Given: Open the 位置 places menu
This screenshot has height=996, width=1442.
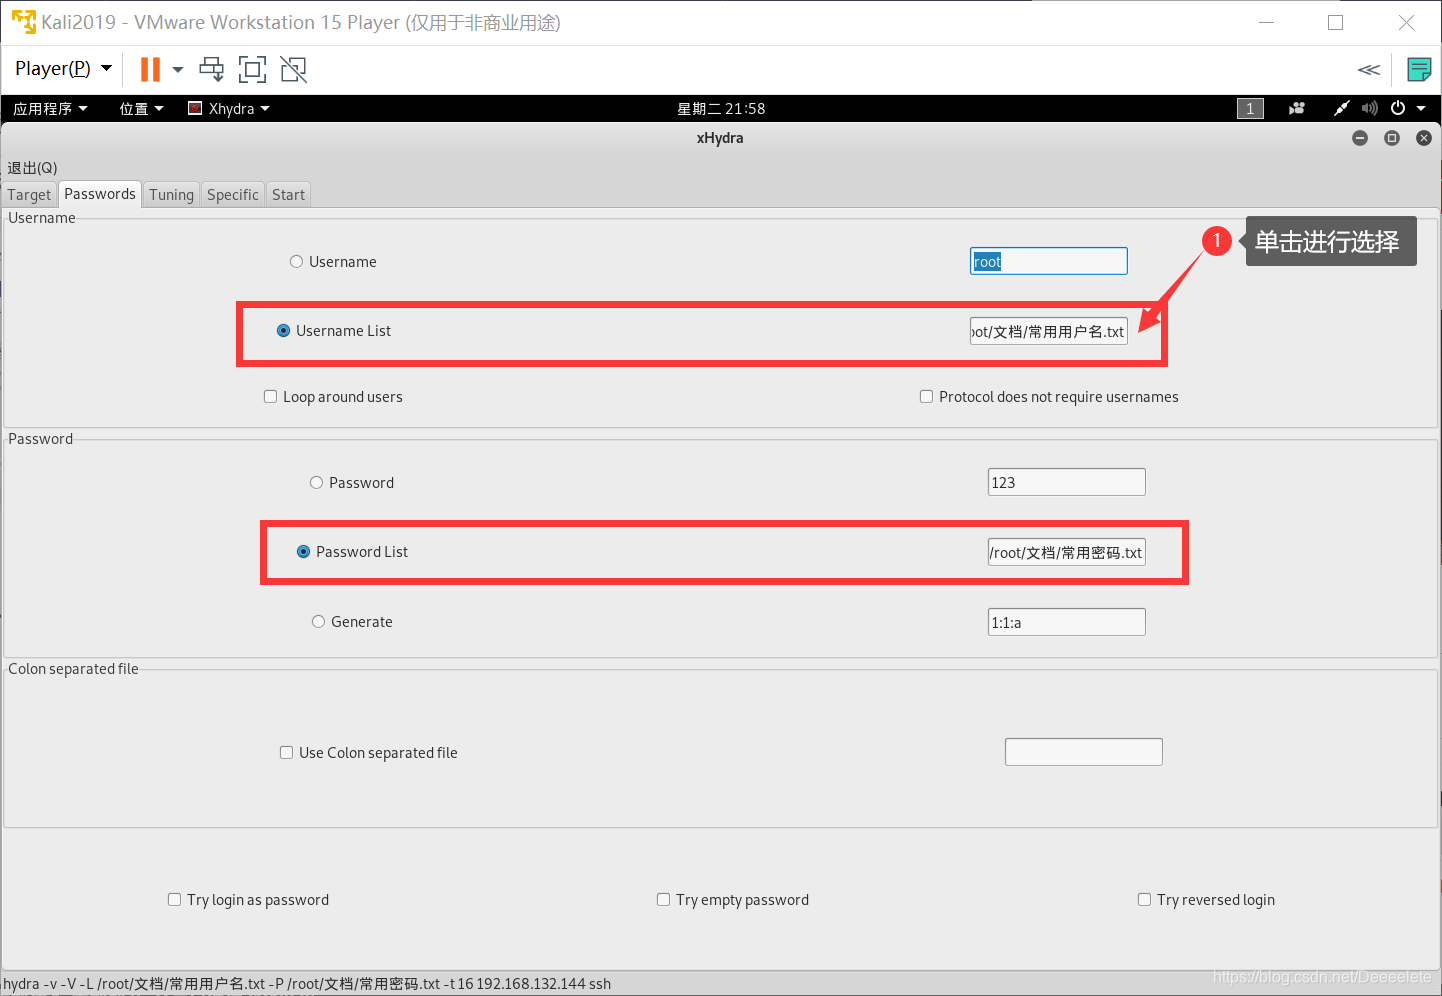Looking at the screenshot, I should 141,108.
